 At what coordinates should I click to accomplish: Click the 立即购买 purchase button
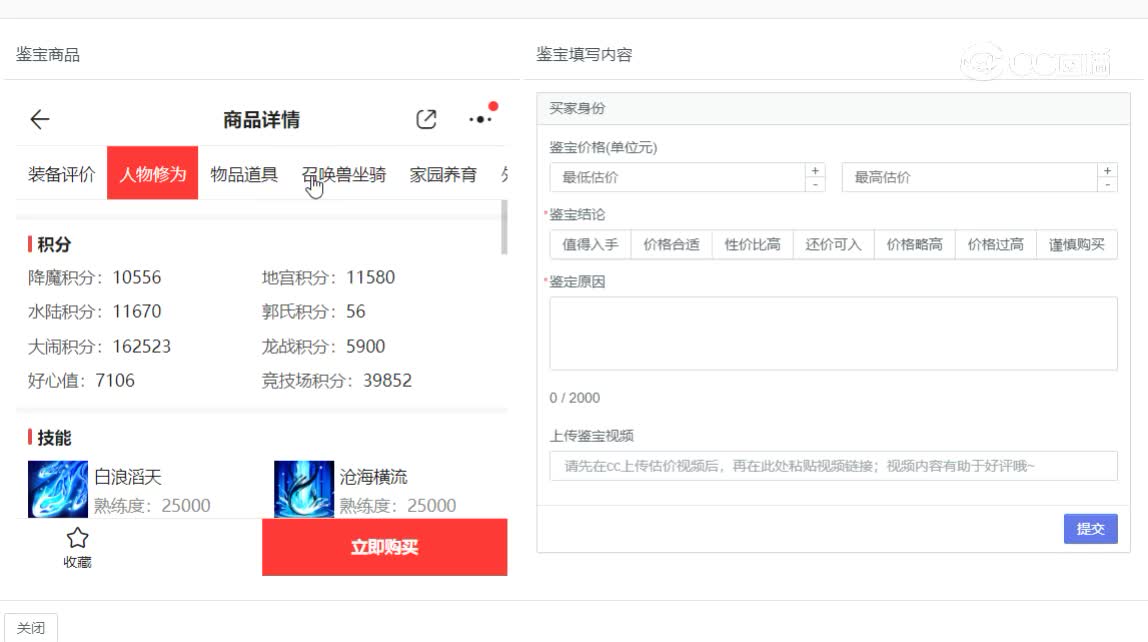[x=384, y=546]
